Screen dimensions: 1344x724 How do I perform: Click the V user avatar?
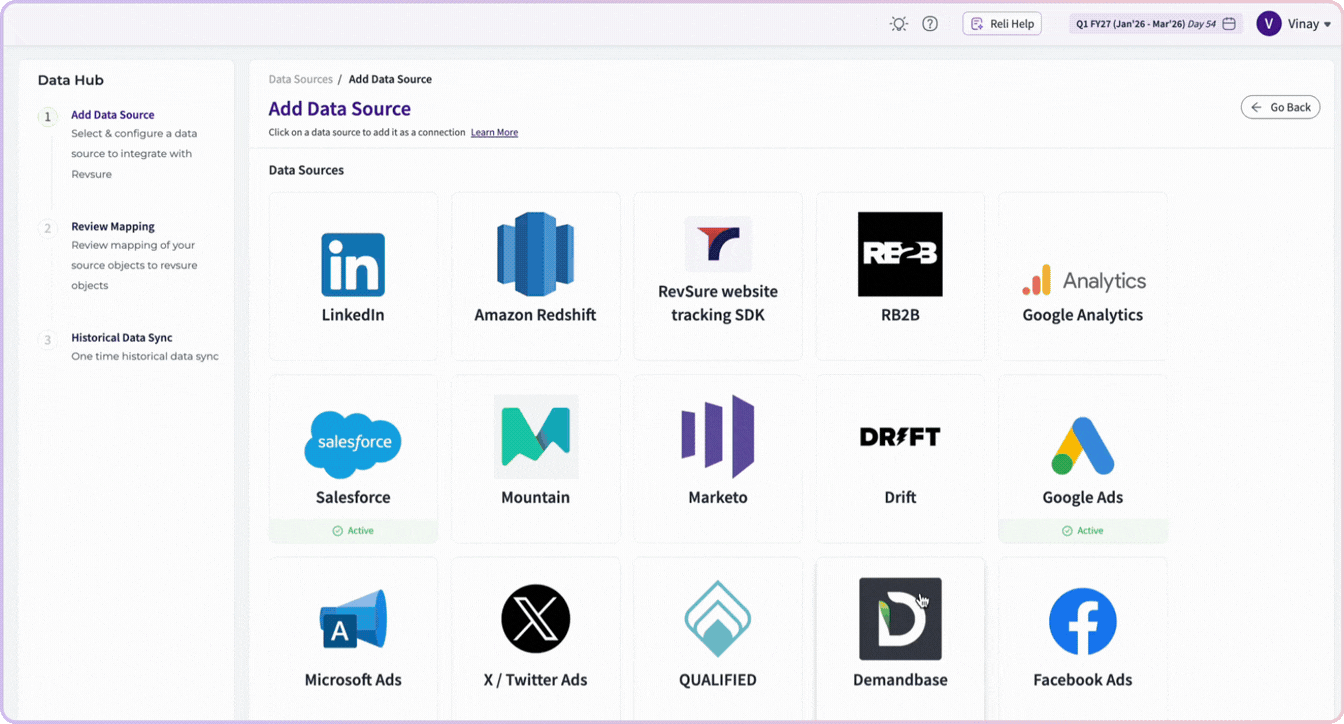point(1269,24)
